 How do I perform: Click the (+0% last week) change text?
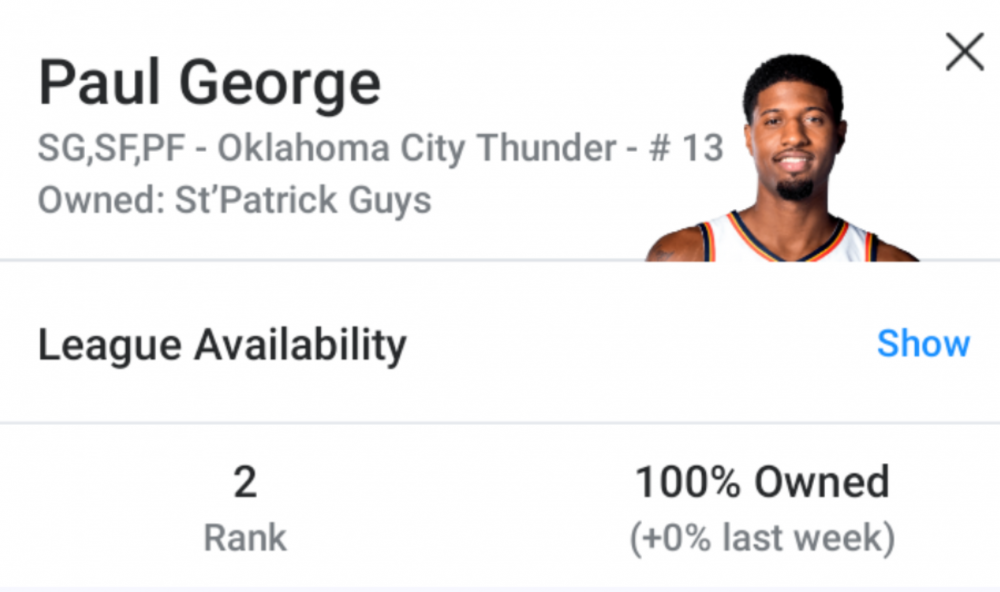[762, 539]
